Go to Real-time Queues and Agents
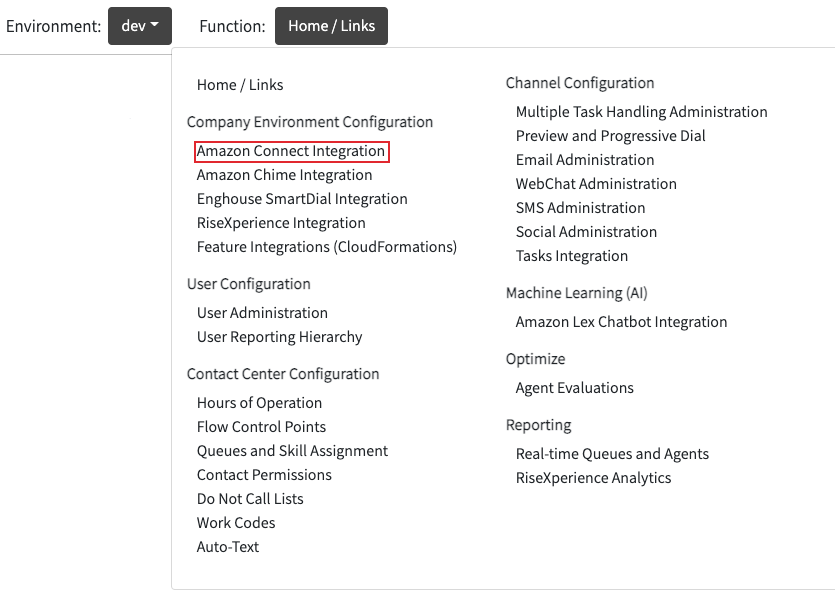 [612, 454]
